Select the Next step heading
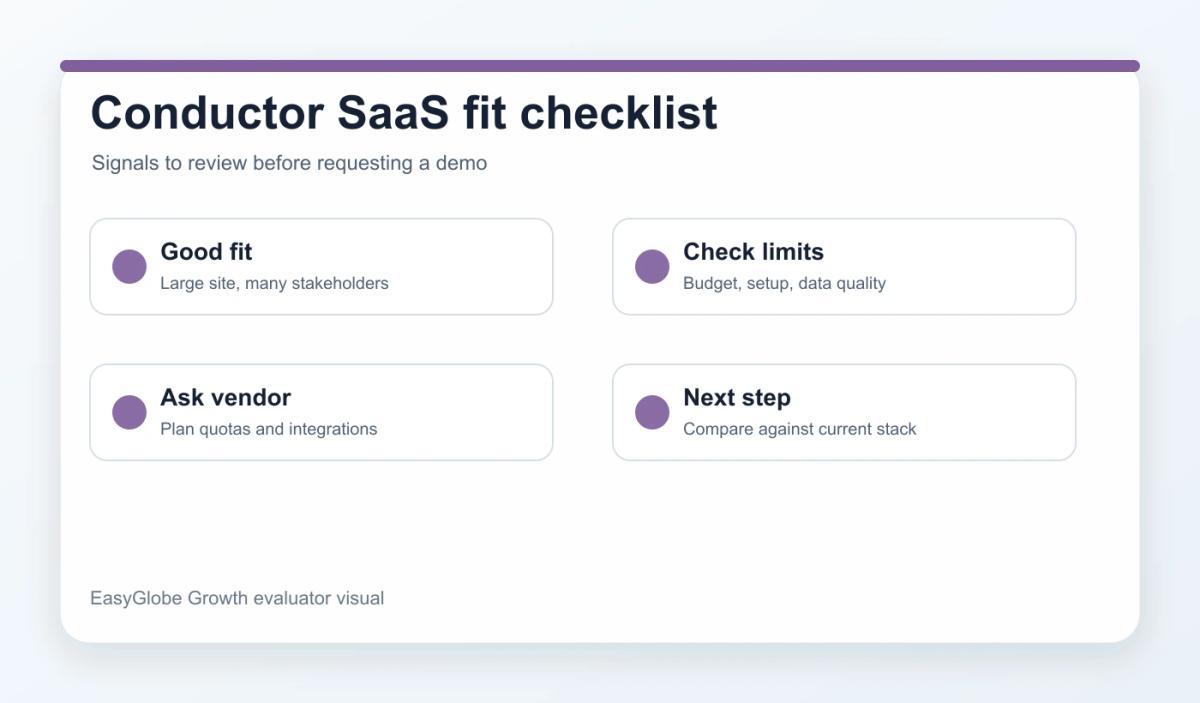Screen dimensions: 1200x703 click(x=737, y=398)
